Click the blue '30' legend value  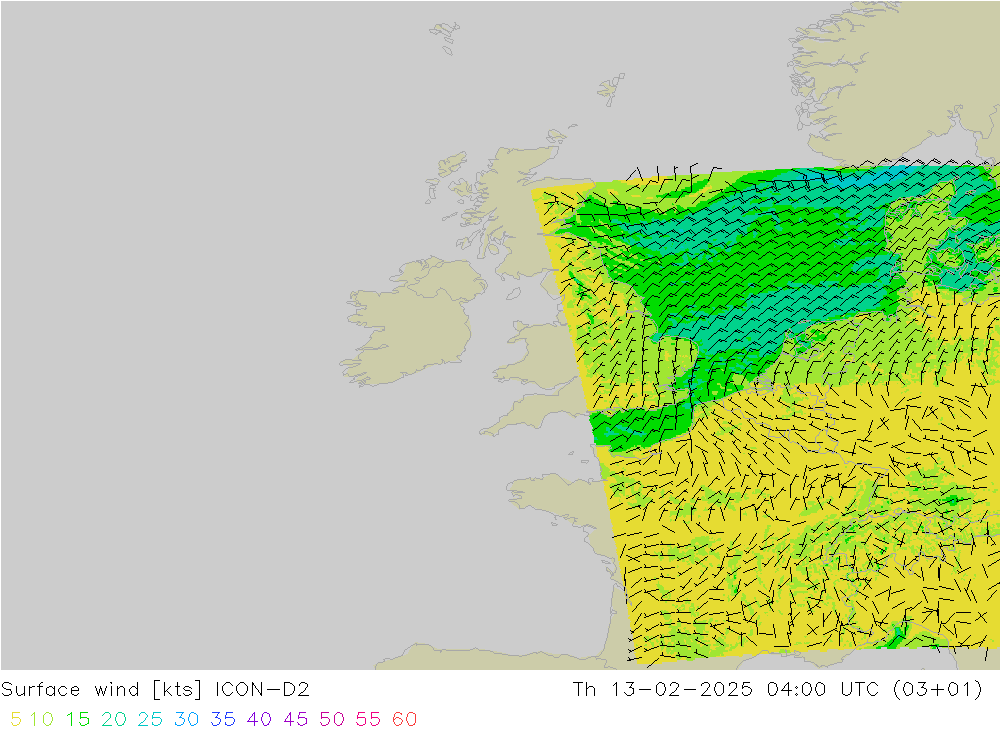187,719
